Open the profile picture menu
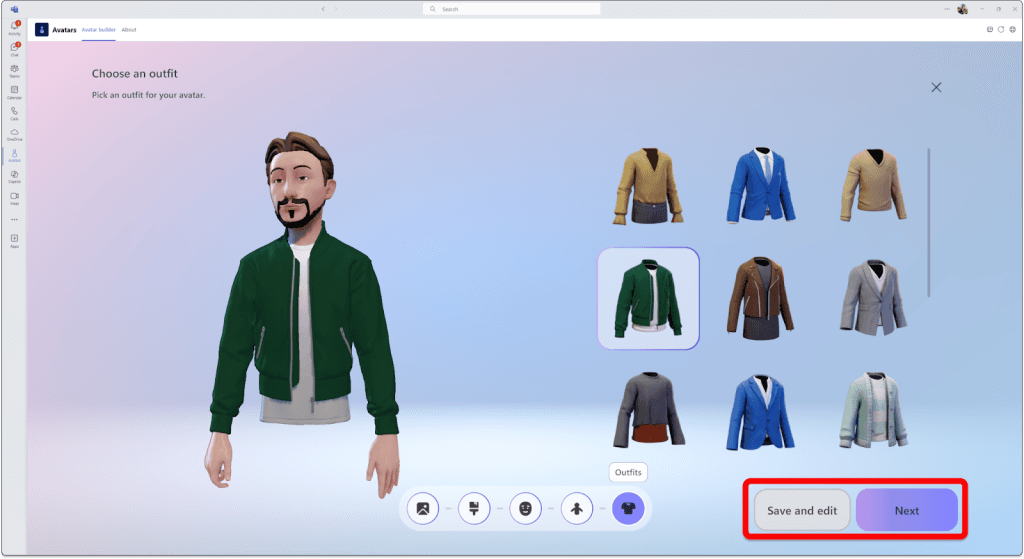This screenshot has height=559, width=1024. point(963,9)
